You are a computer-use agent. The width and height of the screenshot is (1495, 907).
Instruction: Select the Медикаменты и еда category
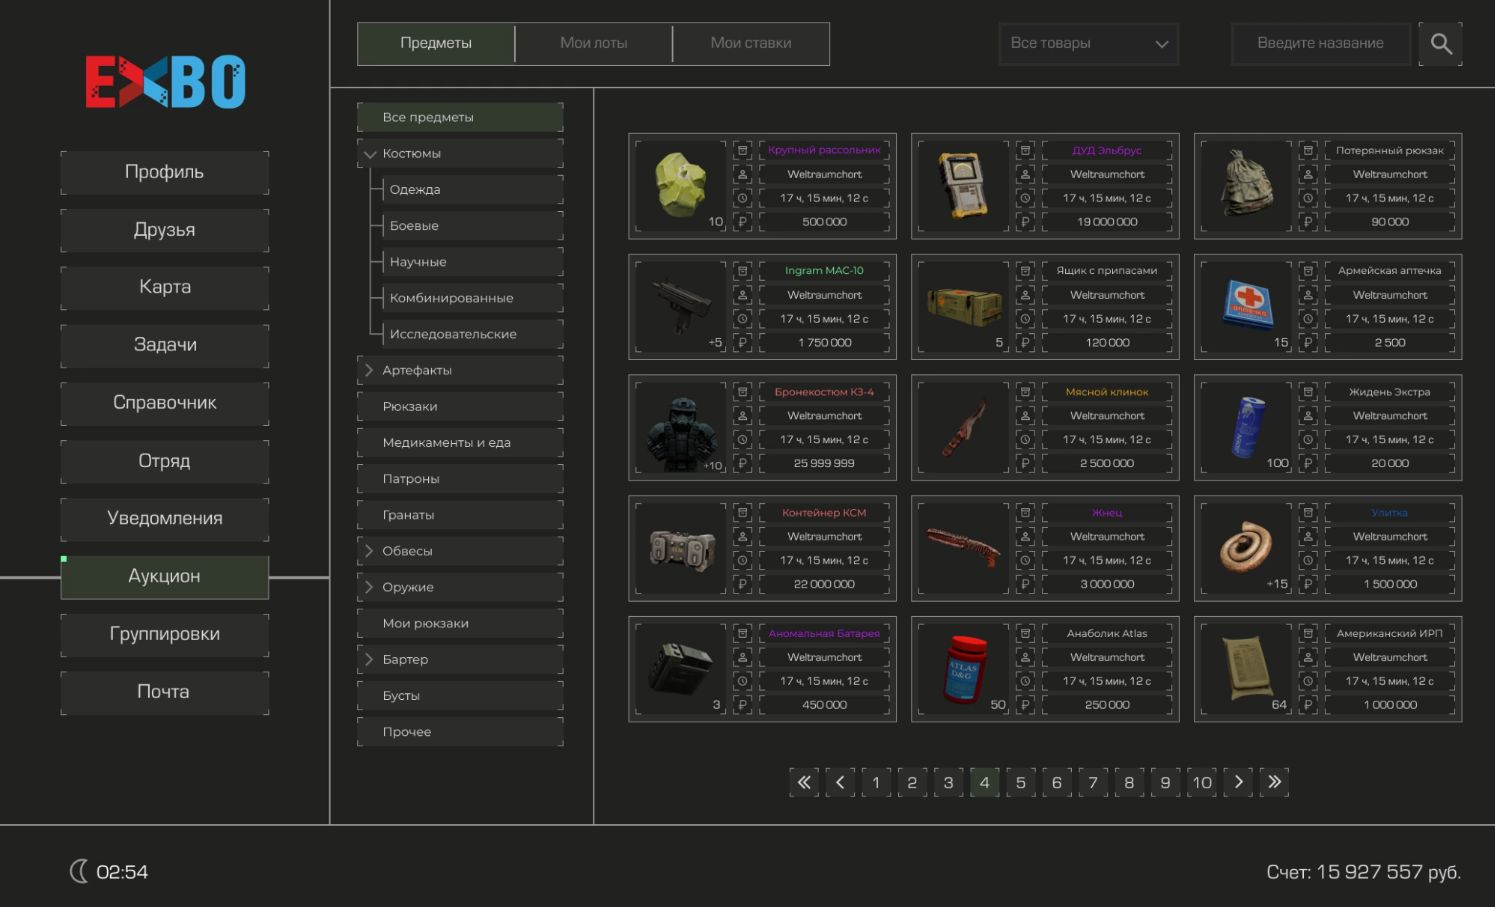[460, 443]
